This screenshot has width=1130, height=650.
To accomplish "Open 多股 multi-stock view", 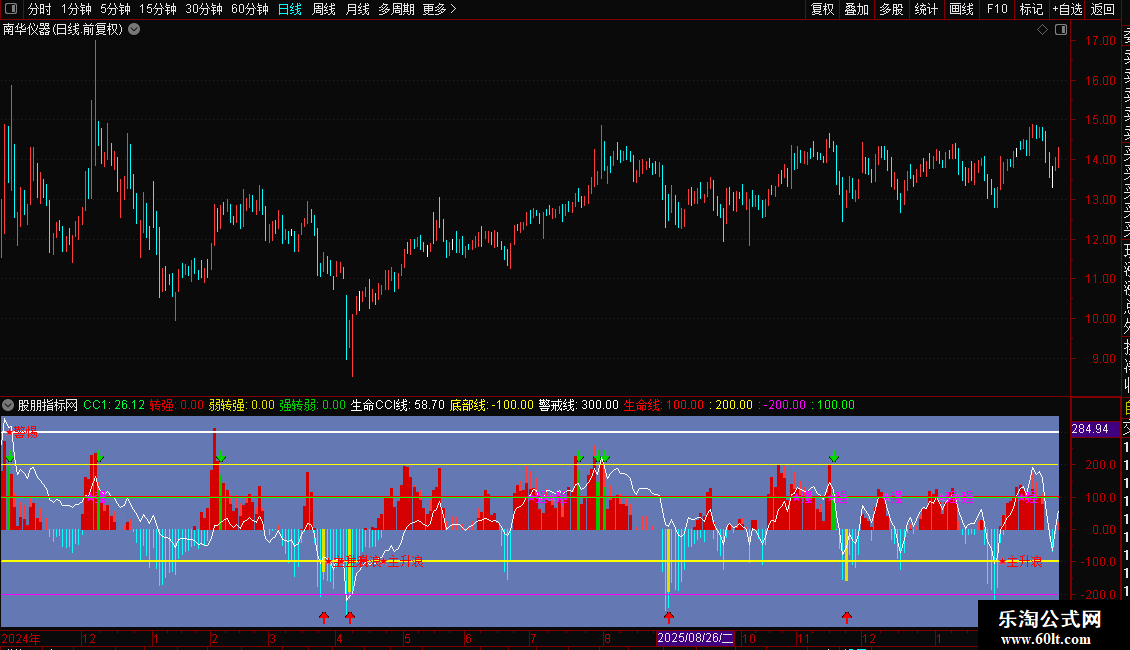I will click(891, 9).
